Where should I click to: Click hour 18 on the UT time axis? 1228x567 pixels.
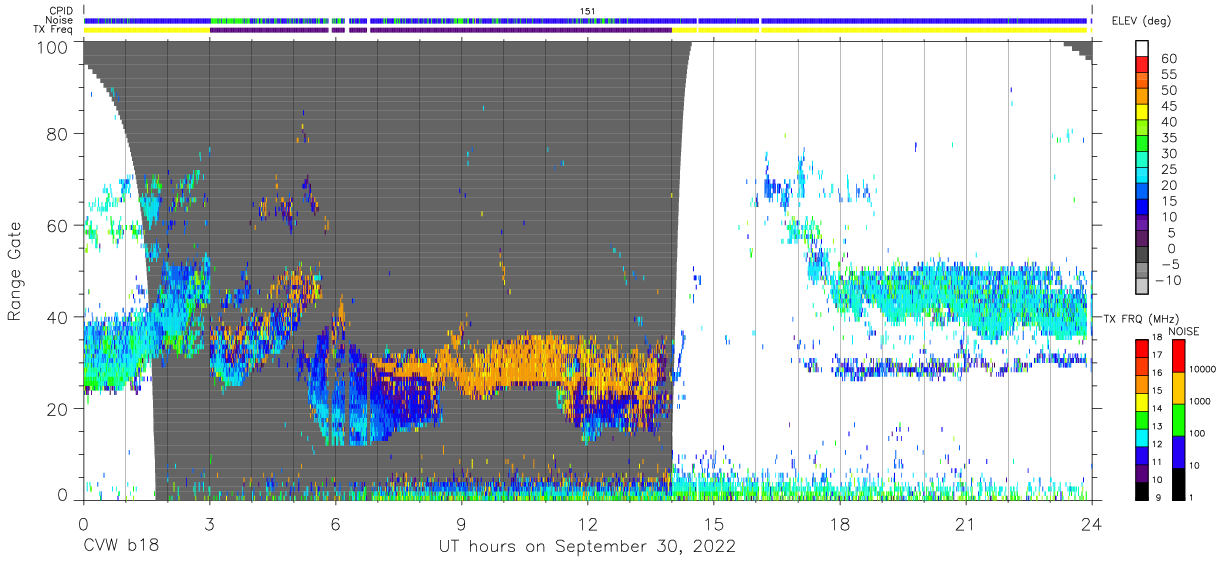tap(840, 524)
